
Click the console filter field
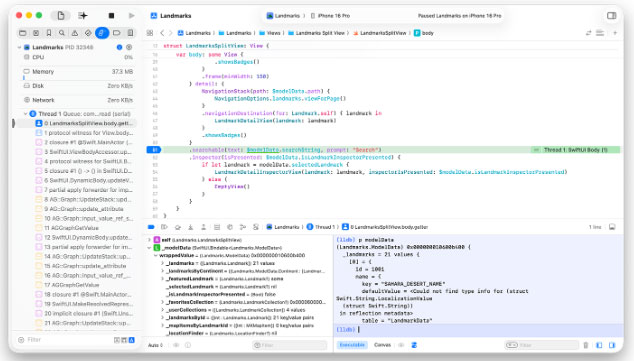(542, 345)
